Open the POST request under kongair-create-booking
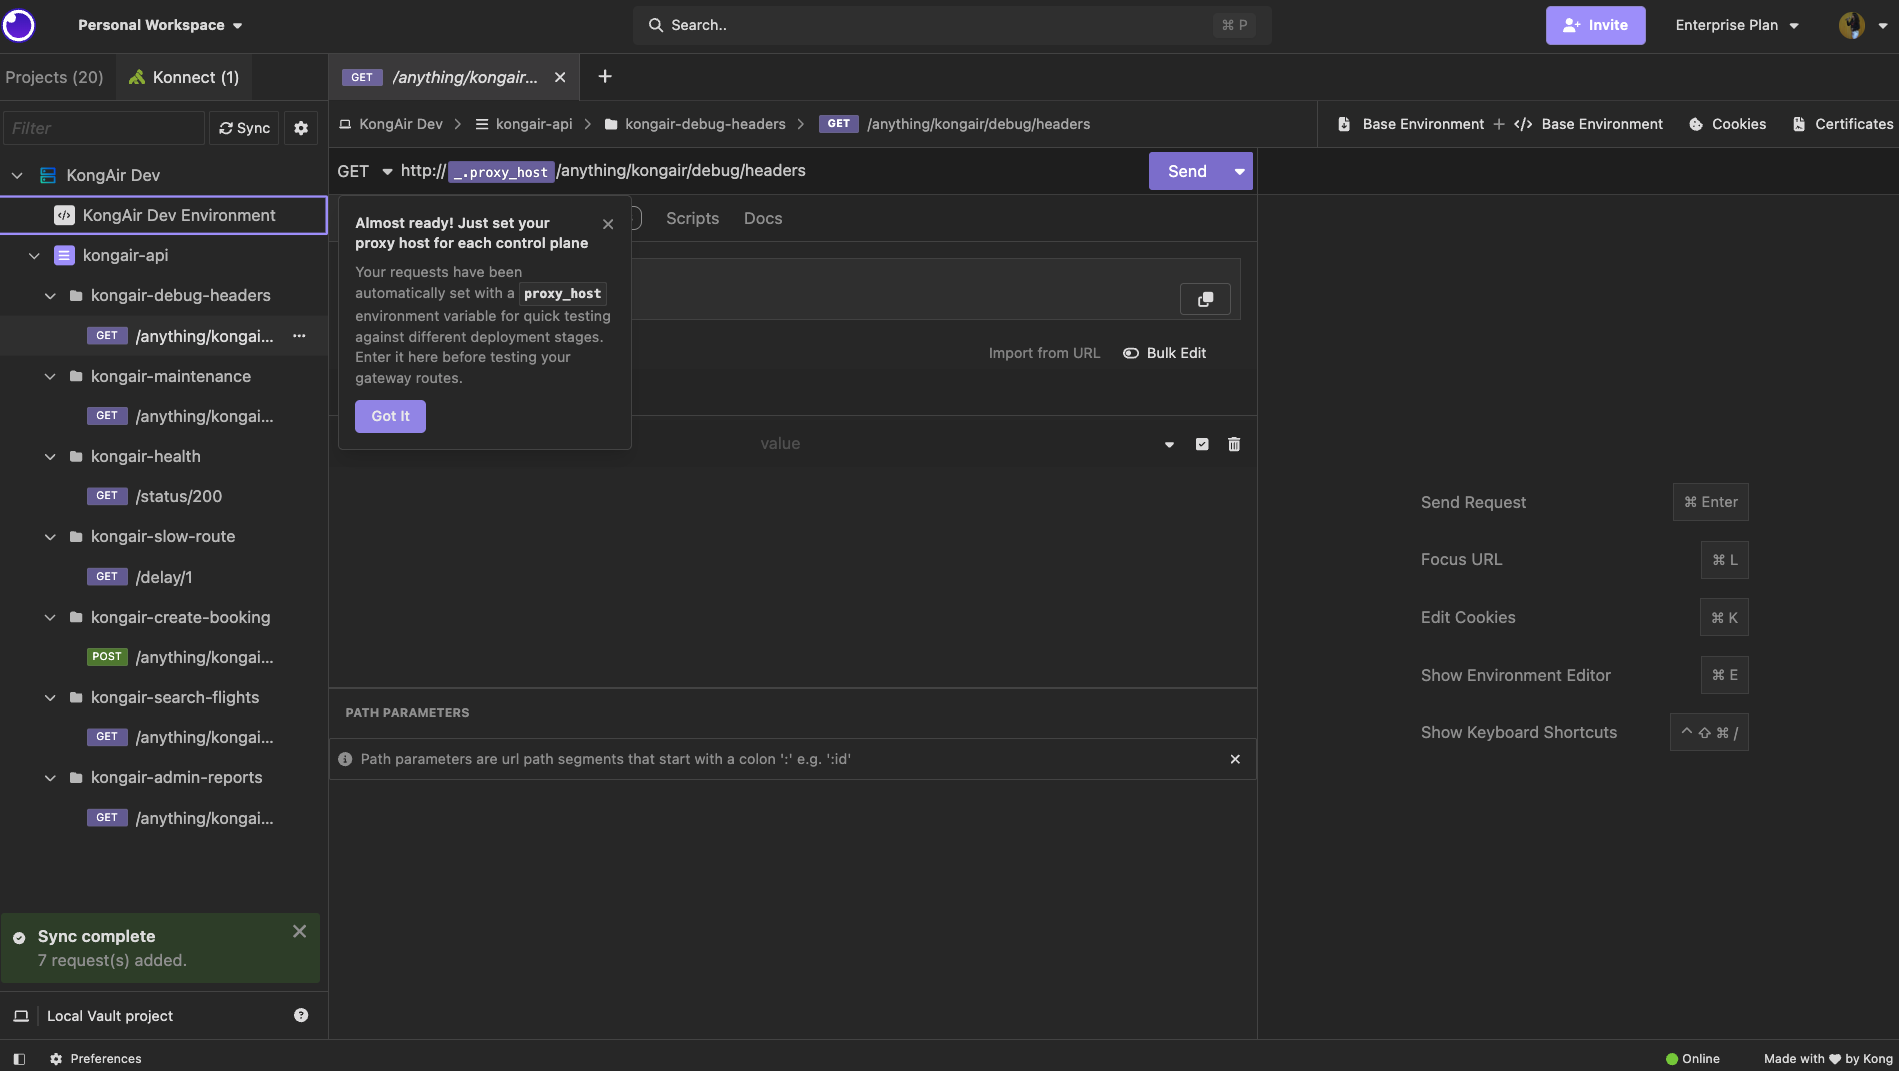Image resolution: width=1899 pixels, height=1071 pixels. [163, 657]
